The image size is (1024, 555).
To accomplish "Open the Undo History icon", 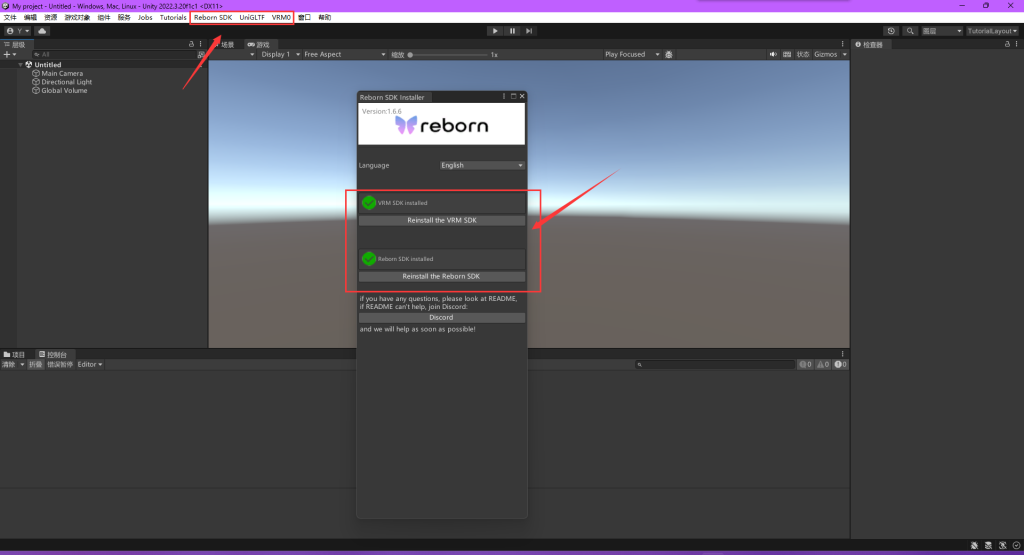I will click(891, 31).
